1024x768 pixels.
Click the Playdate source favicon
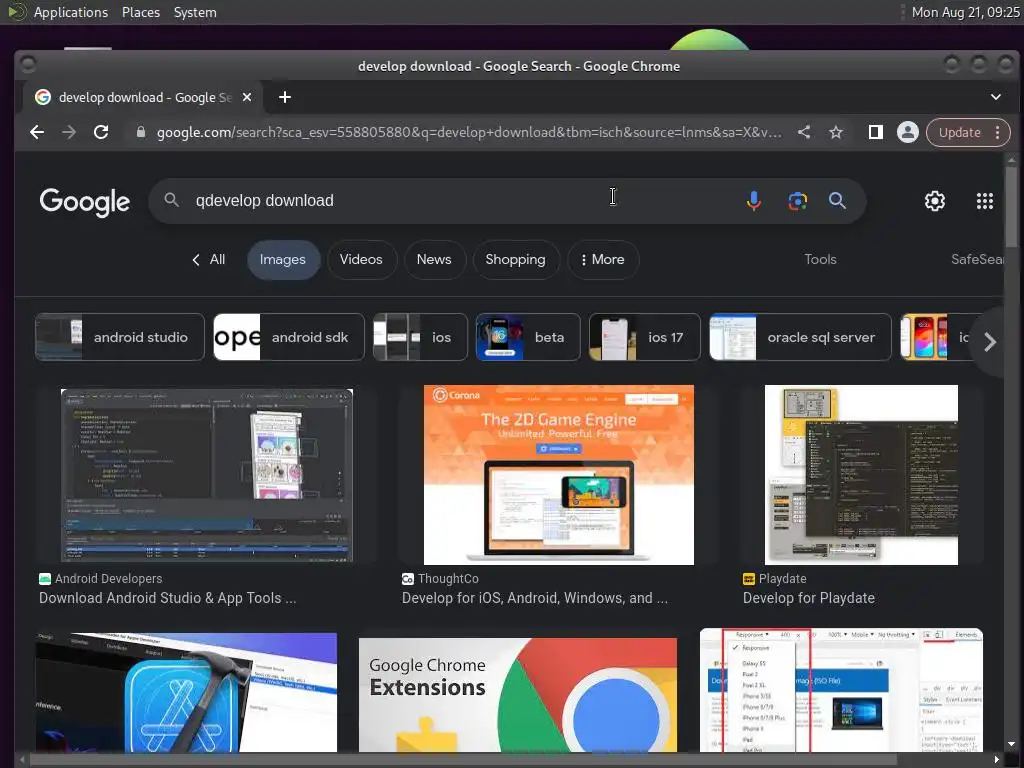(749, 579)
